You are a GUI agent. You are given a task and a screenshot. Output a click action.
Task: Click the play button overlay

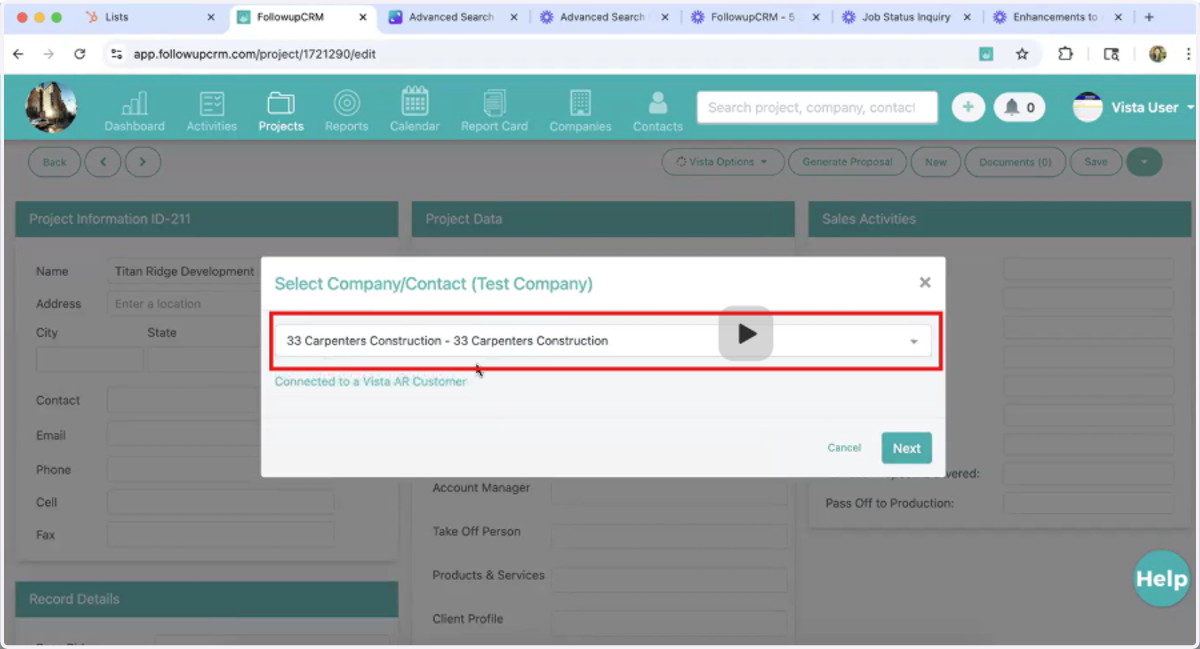[746, 334]
